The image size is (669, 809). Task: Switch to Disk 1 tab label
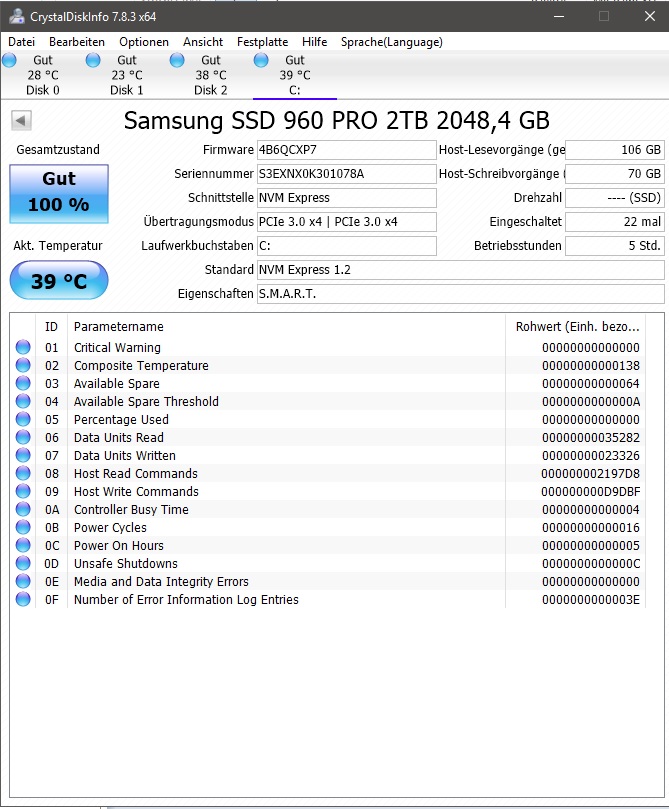point(126,90)
